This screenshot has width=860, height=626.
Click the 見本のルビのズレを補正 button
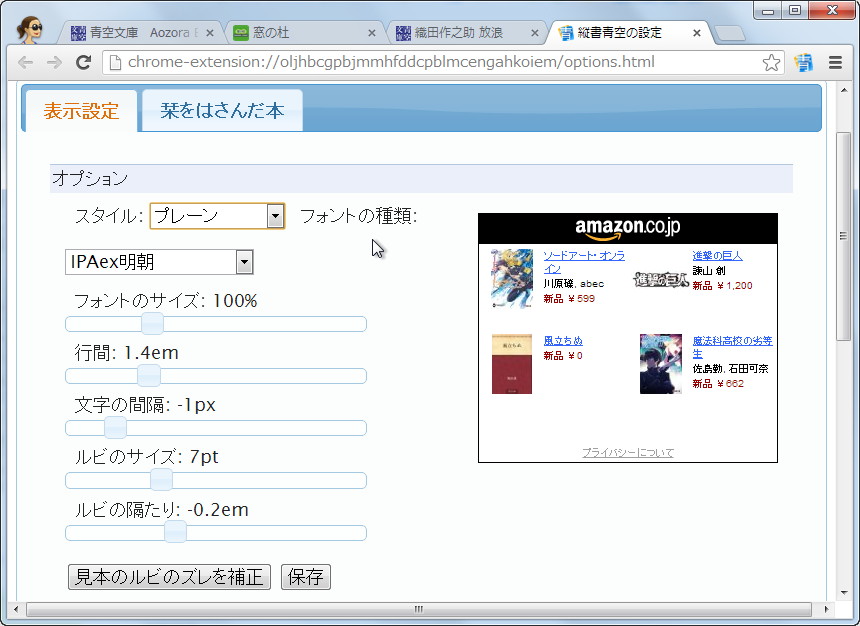pyautogui.click(x=169, y=577)
